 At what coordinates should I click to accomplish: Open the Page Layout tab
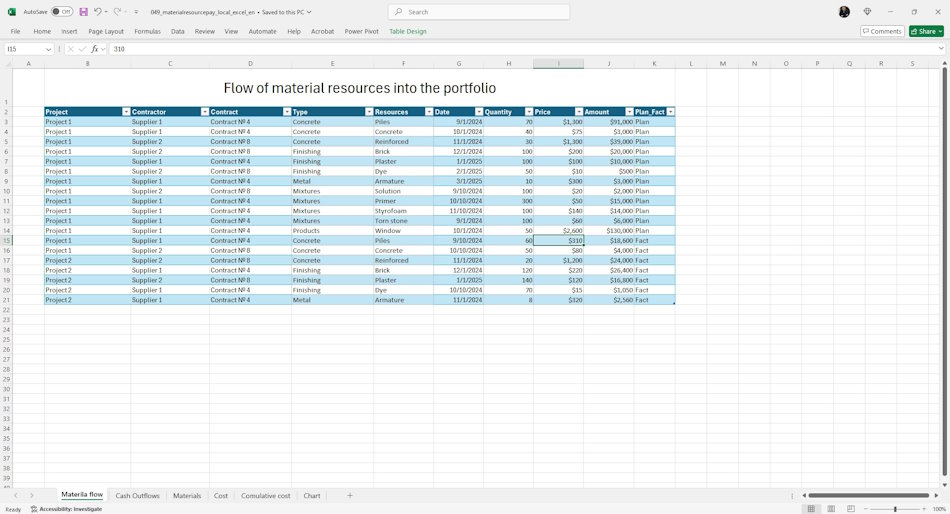[106, 31]
